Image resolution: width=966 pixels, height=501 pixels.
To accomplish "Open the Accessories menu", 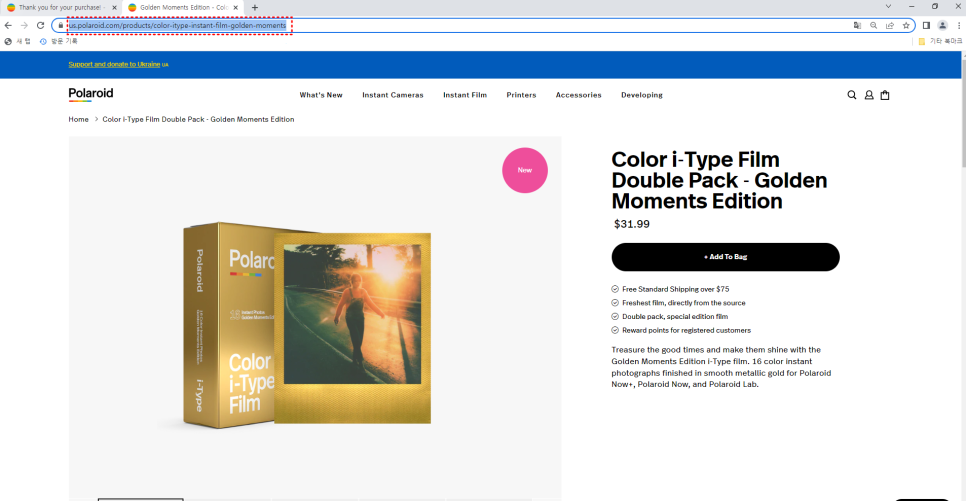I will (x=578, y=95).
